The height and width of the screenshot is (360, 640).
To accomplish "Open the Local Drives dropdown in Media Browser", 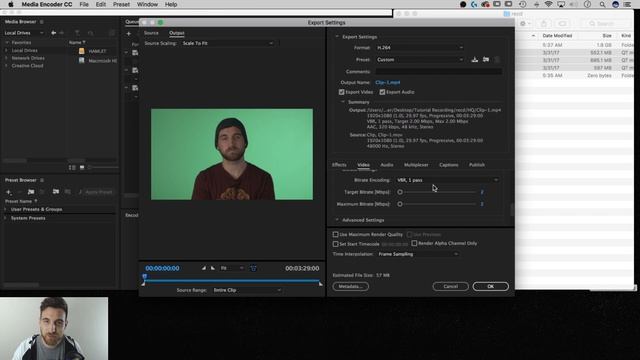I will (24, 33).
